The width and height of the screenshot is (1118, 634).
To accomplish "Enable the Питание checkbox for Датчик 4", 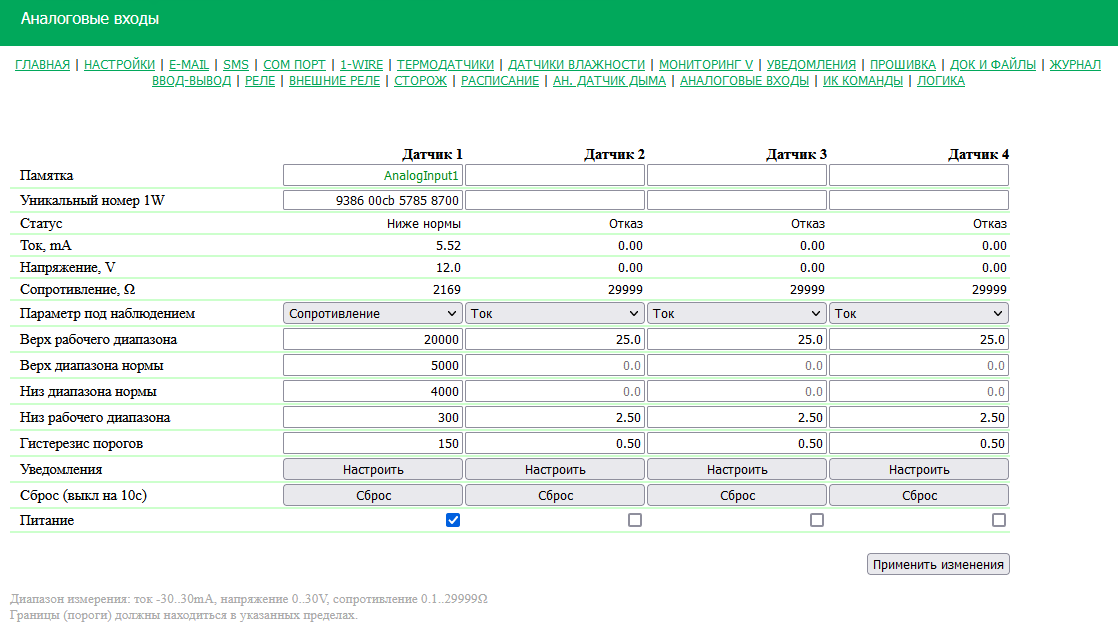I will (x=999, y=520).
